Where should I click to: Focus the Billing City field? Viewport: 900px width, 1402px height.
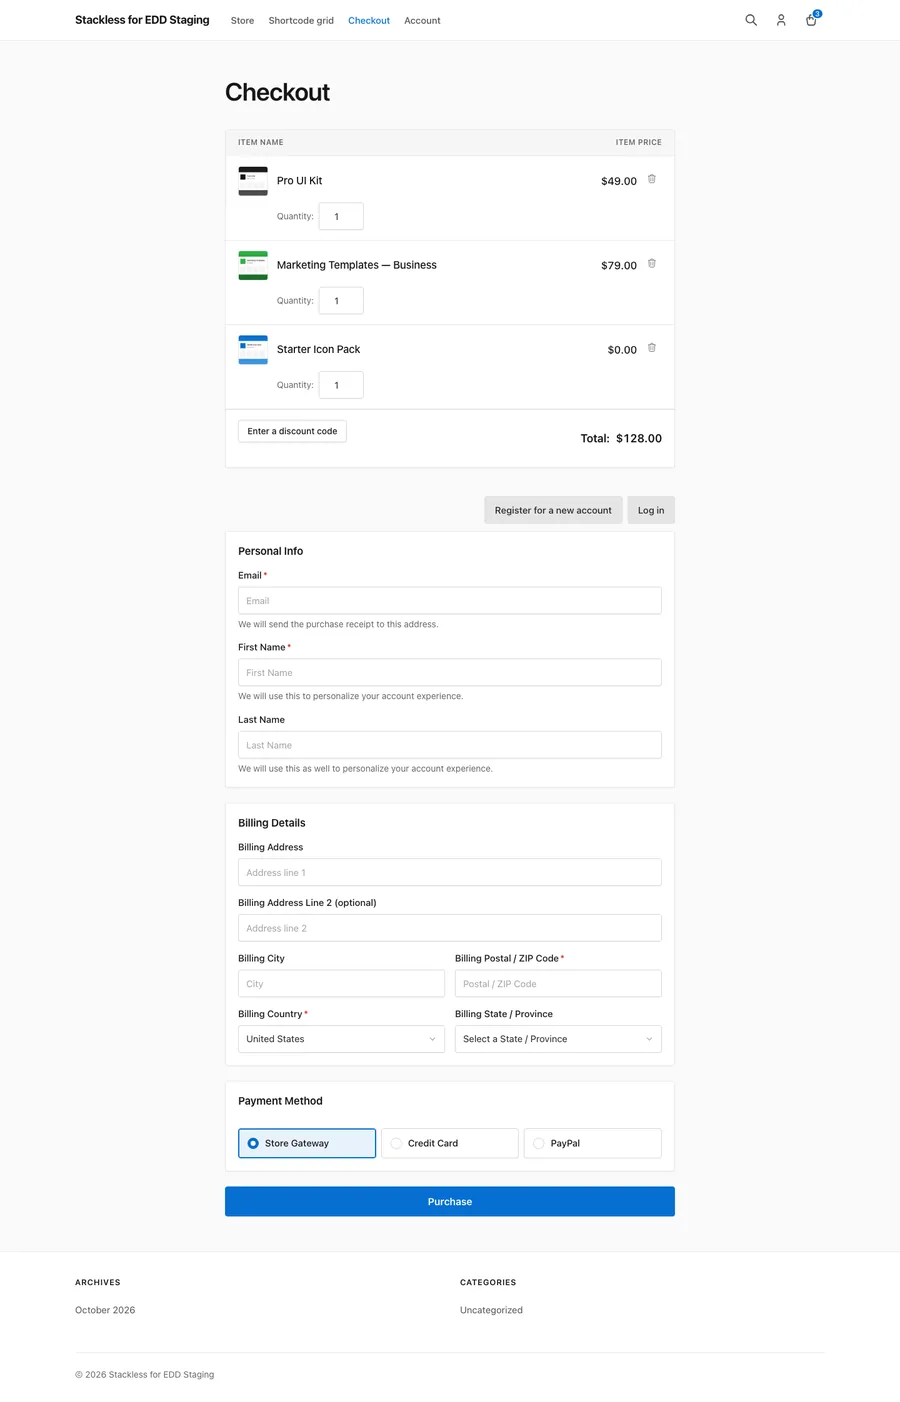(341, 984)
